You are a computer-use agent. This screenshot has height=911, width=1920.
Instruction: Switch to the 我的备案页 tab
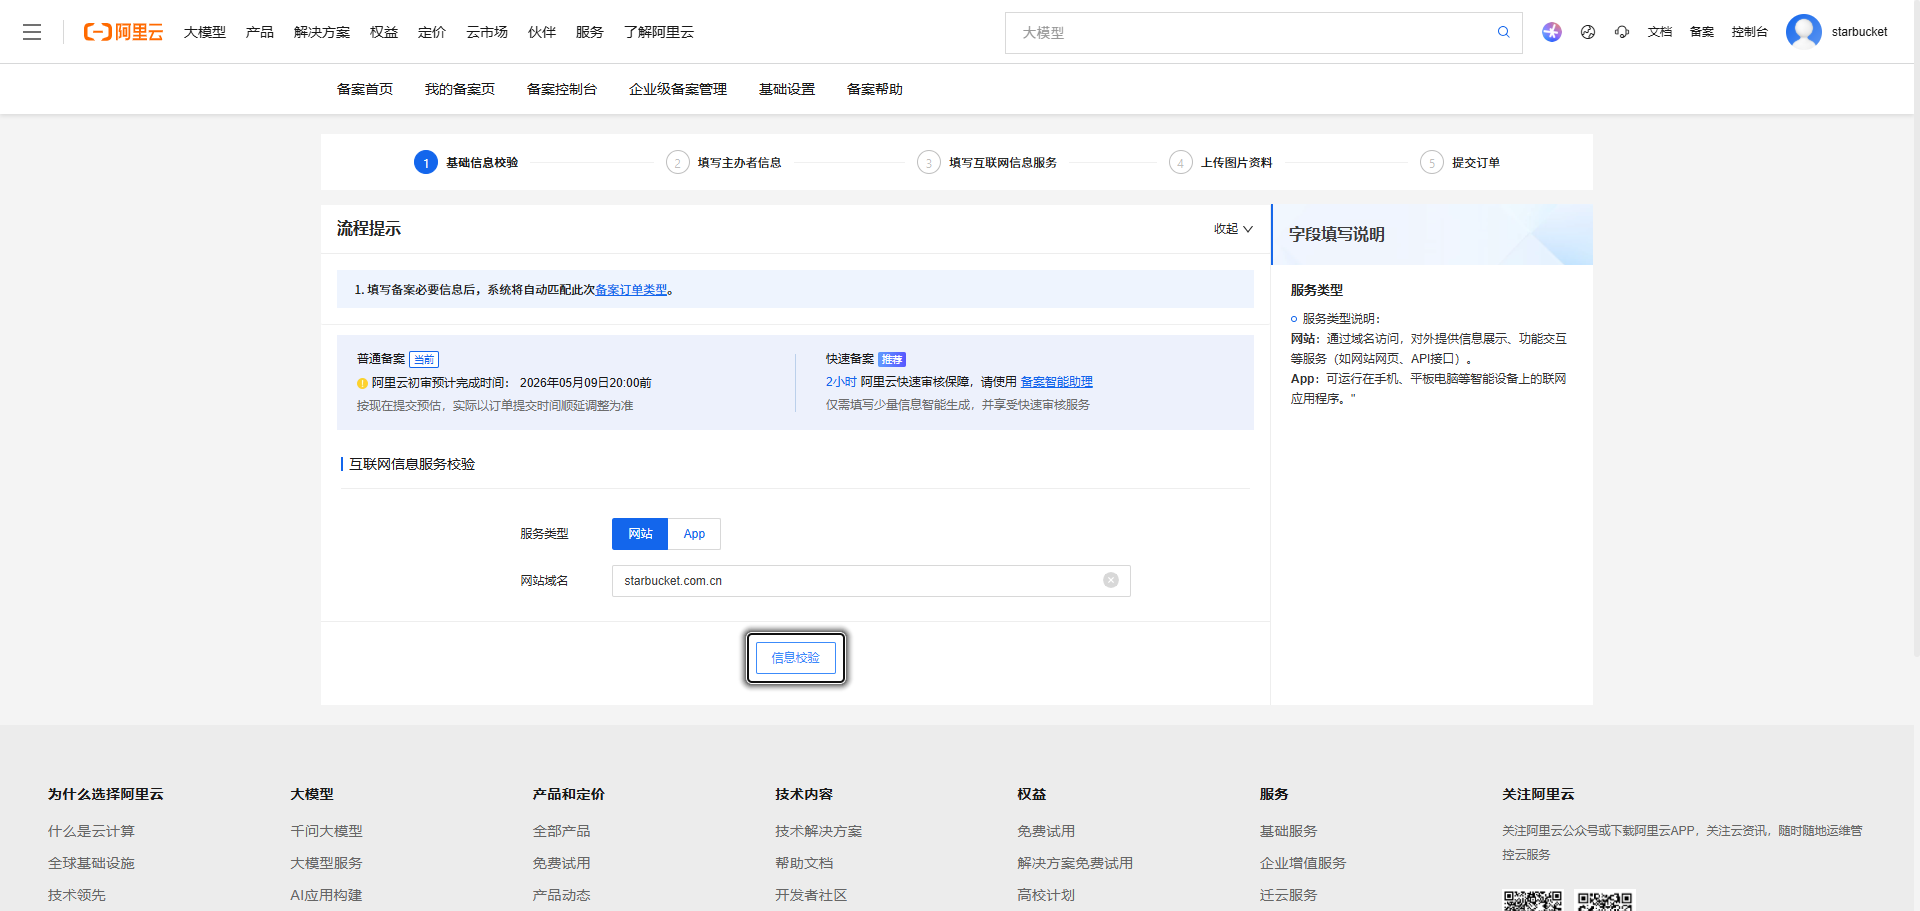pos(460,89)
